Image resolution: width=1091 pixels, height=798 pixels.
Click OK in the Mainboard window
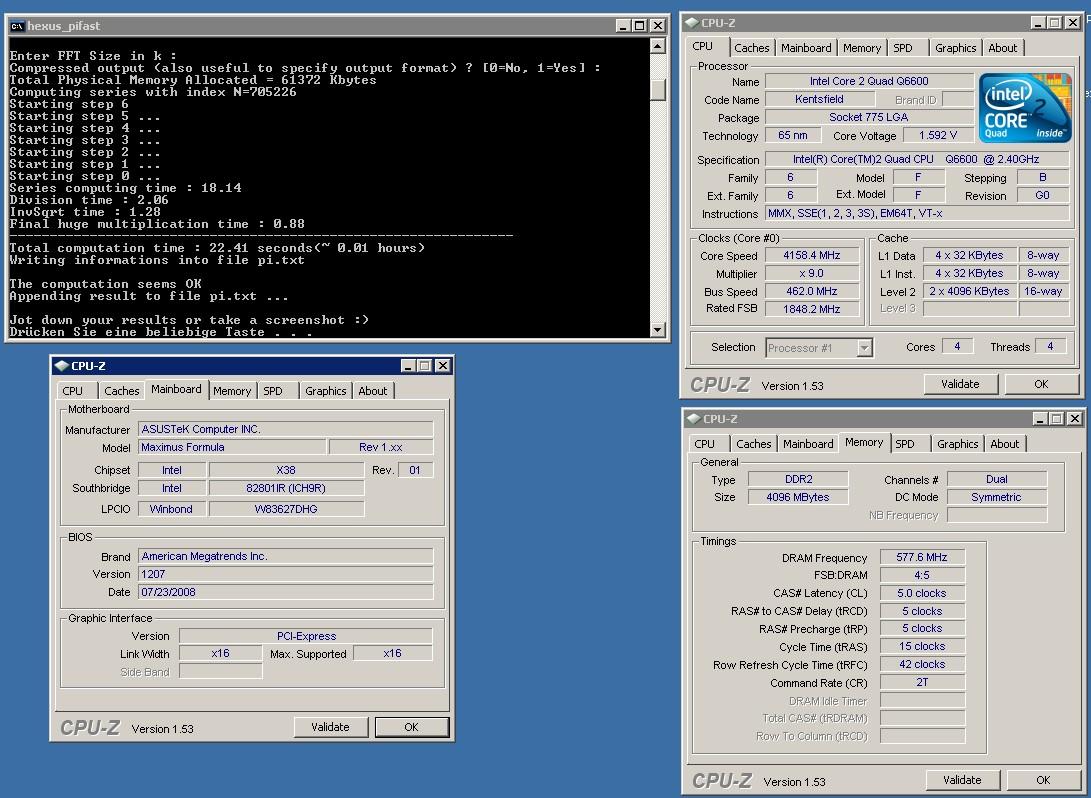(x=411, y=727)
